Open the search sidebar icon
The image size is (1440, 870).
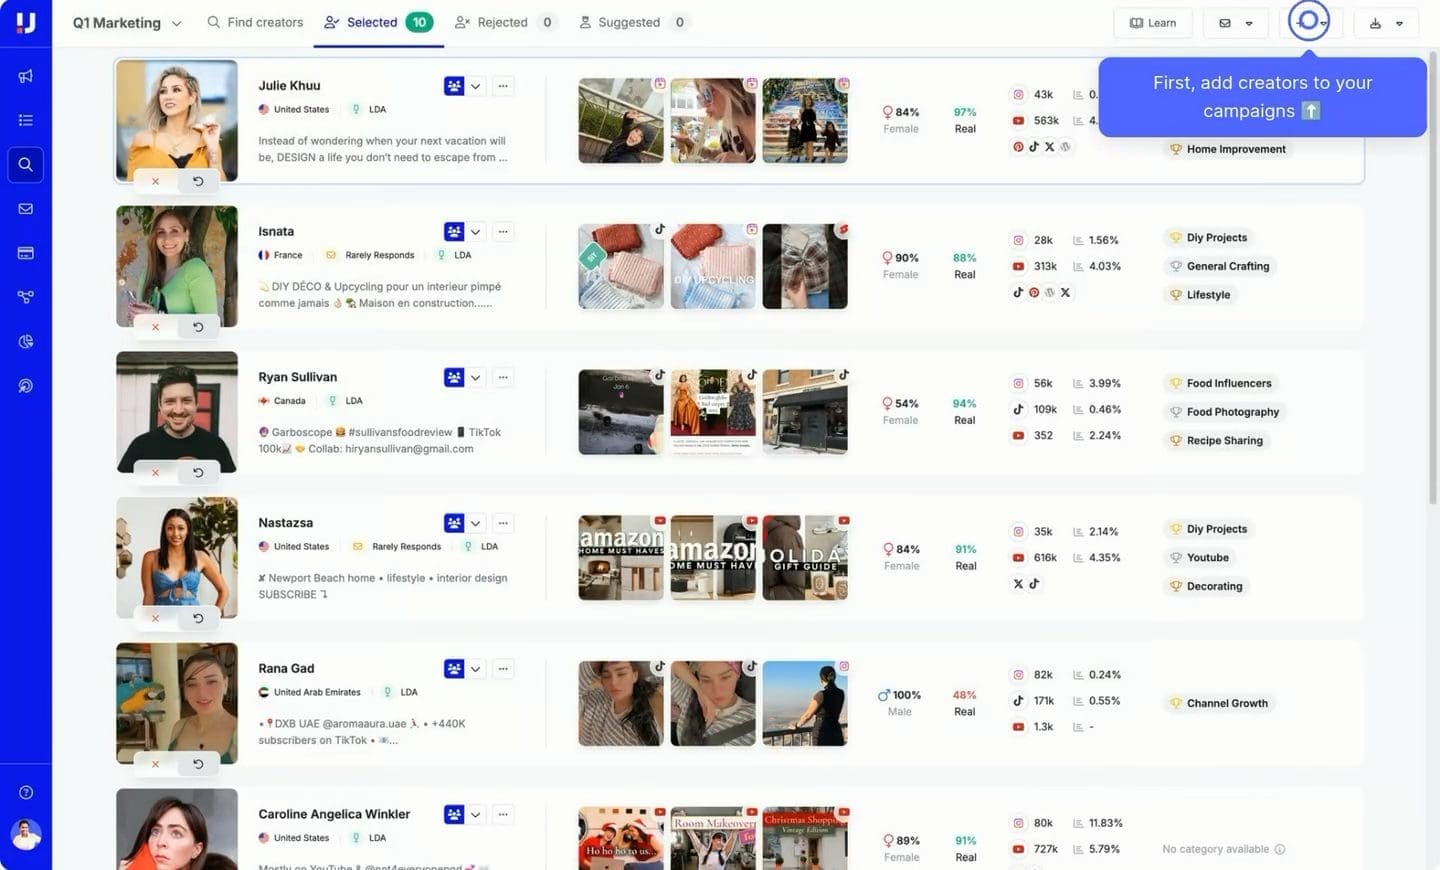[26, 164]
